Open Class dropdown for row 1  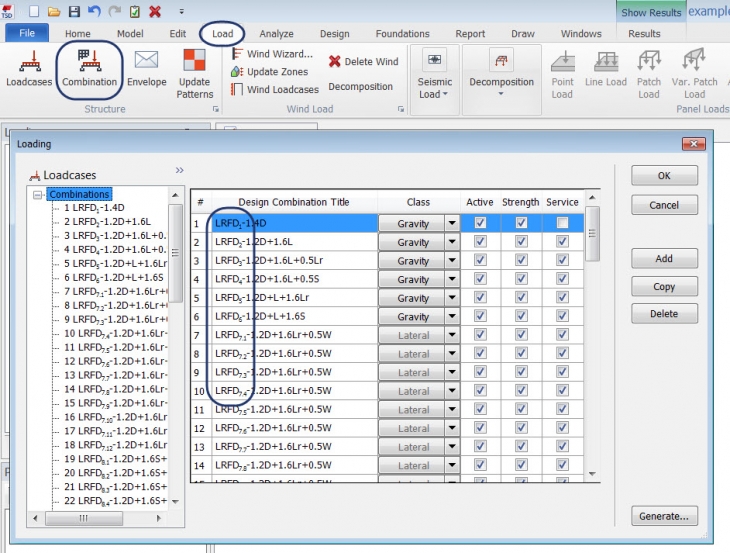click(451, 224)
